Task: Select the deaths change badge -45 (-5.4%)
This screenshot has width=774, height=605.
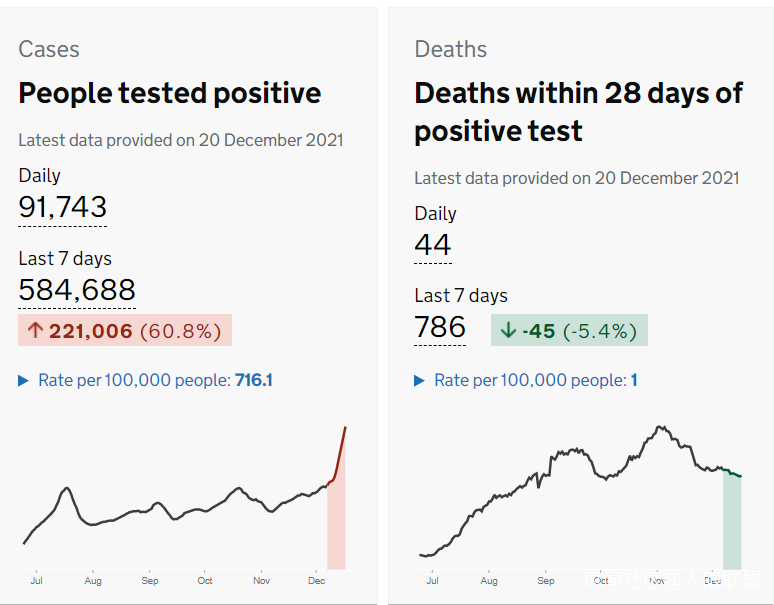Action: (x=569, y=330)
